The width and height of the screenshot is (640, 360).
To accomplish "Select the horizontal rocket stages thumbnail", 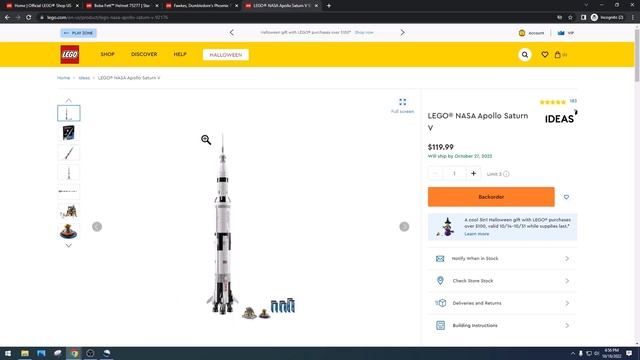I will (x=69, y=191).
